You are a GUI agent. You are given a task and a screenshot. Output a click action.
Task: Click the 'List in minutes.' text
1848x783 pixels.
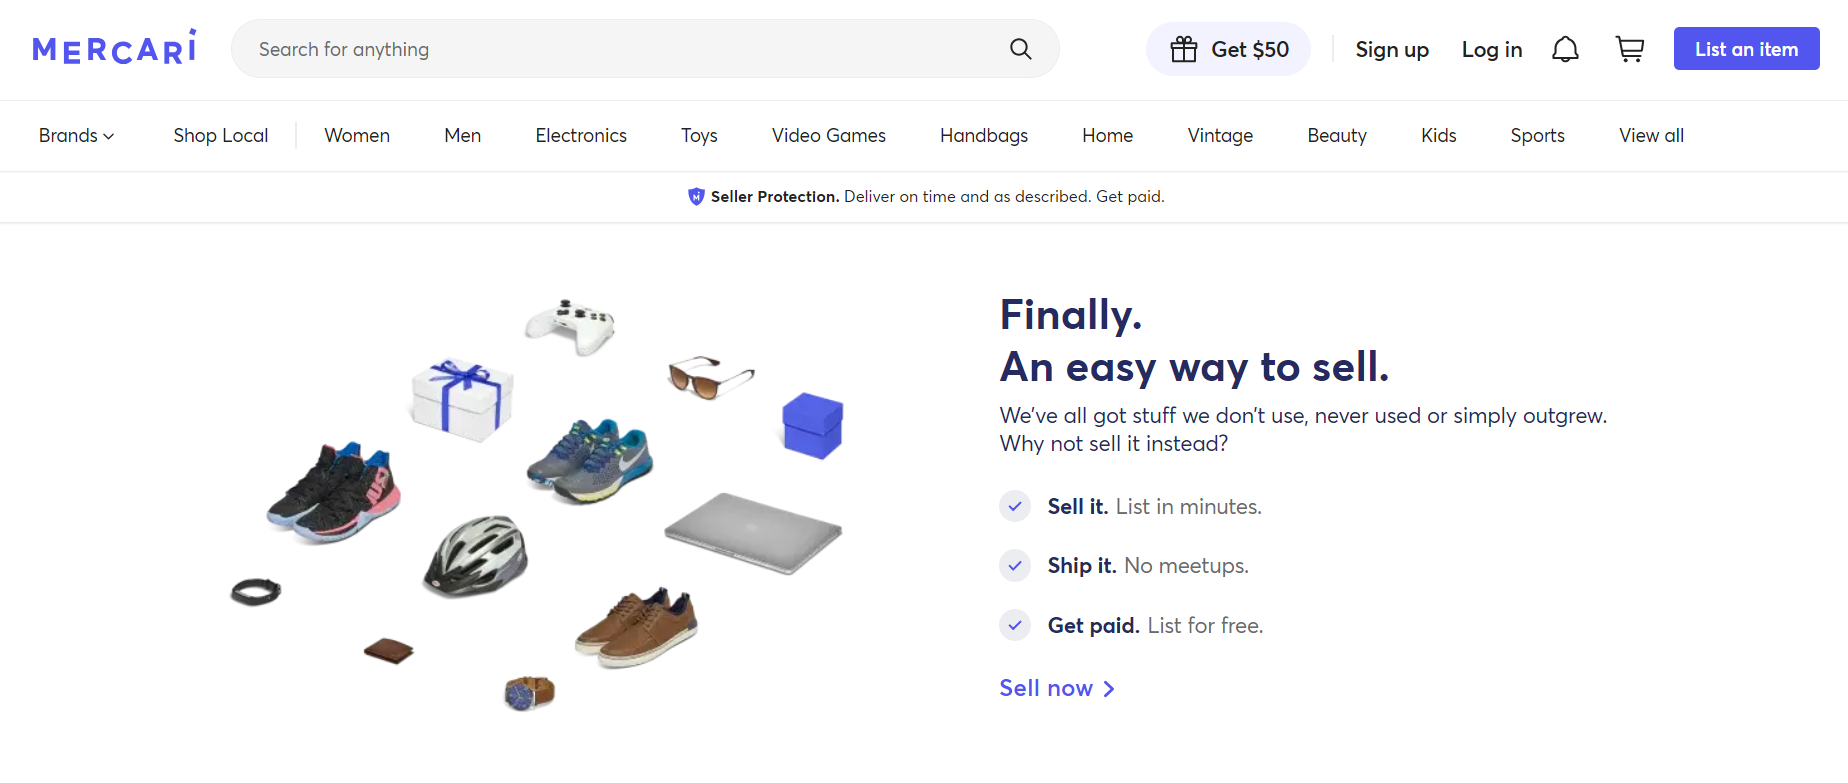click(x=1189, y=506)
